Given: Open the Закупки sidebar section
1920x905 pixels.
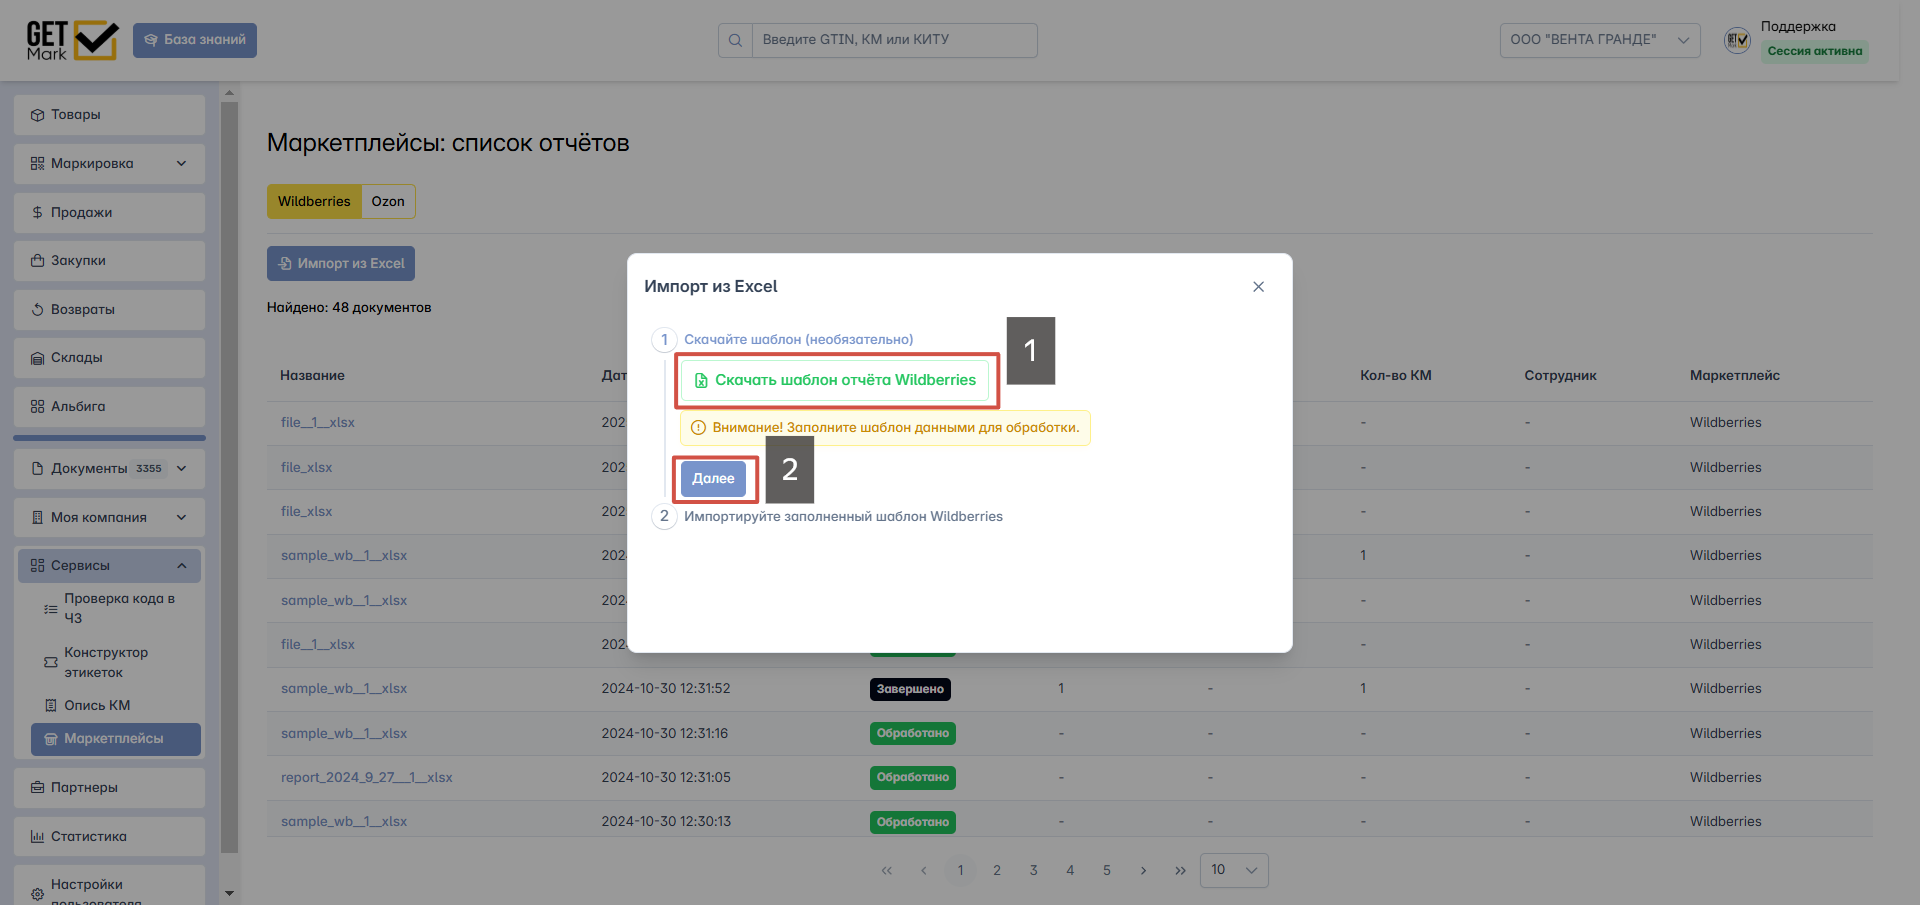Looking at the screenshot, I should pos(109,261).
